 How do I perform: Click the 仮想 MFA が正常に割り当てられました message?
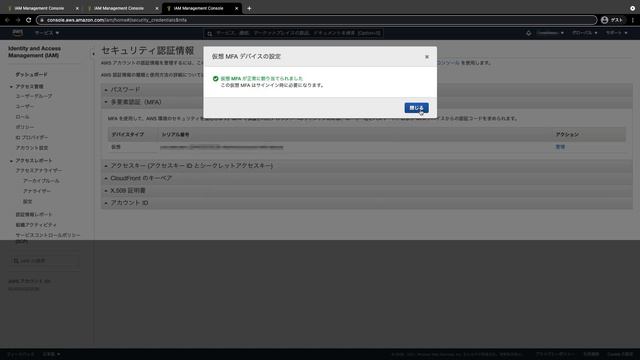pyautogui.click(x=262, y=78)
